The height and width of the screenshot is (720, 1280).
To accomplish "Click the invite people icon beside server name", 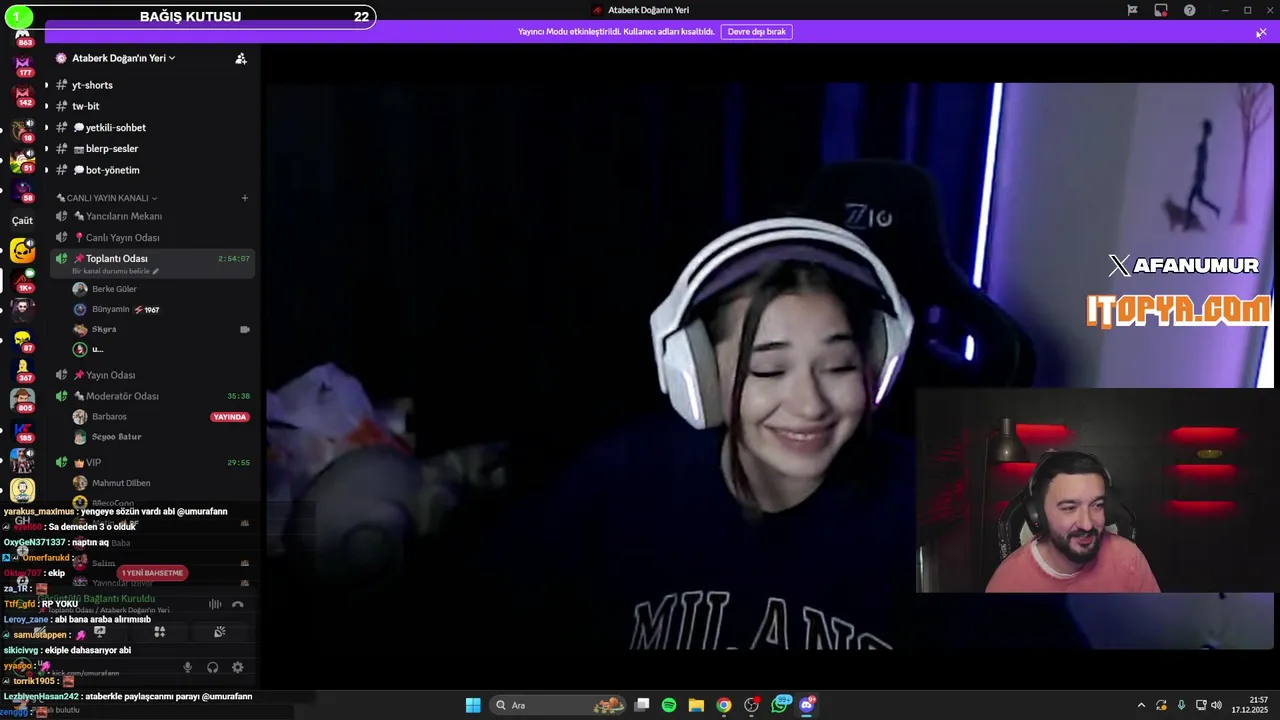I will (241, 58).
